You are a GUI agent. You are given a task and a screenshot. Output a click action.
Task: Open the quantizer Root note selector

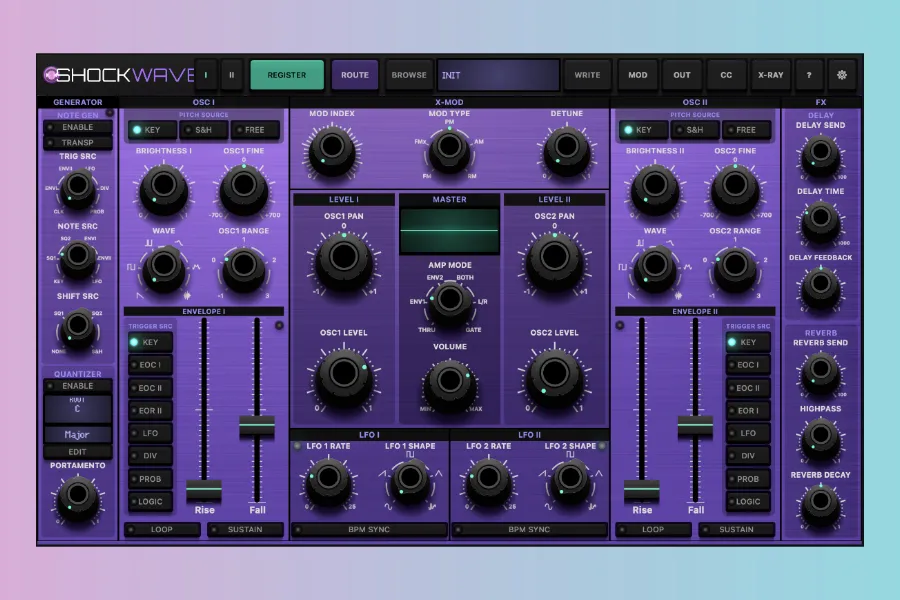pyautogui.click(x=77, y=408)
